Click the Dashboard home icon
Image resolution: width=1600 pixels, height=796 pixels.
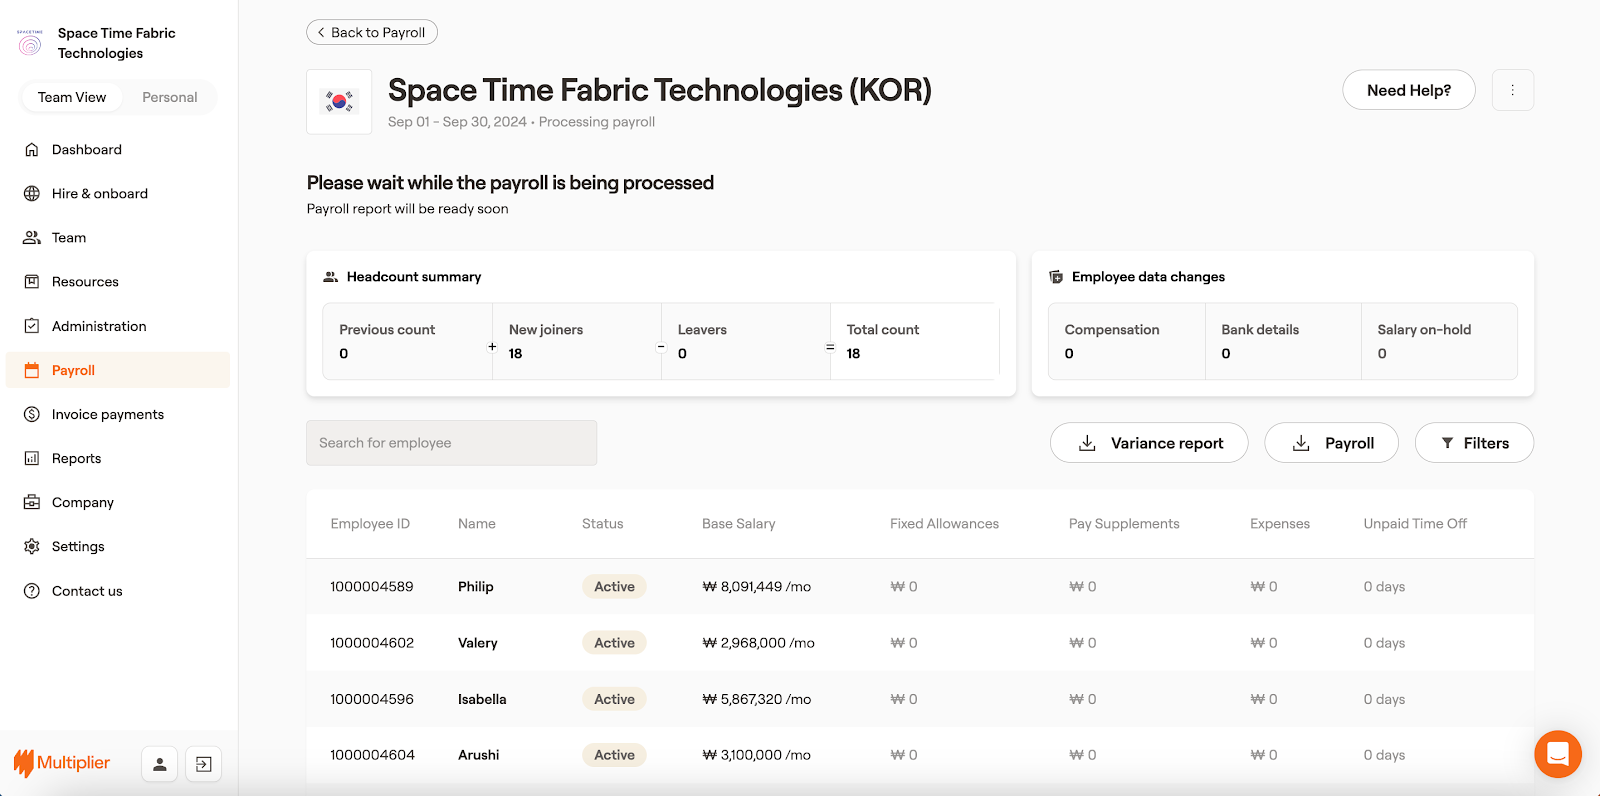click(x=32, y=149)
